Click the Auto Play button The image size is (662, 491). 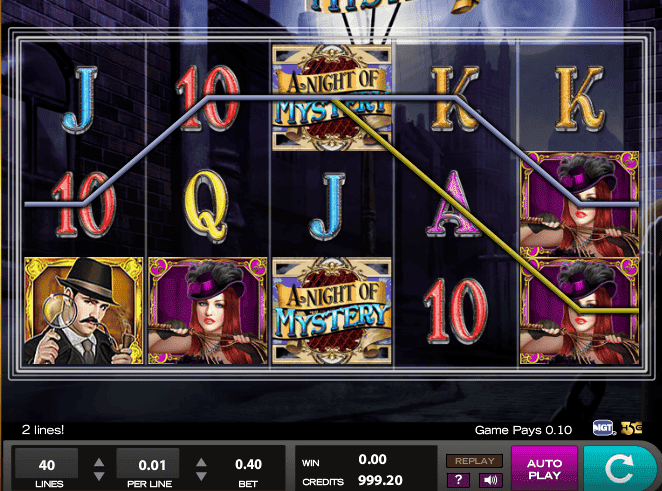544,469
